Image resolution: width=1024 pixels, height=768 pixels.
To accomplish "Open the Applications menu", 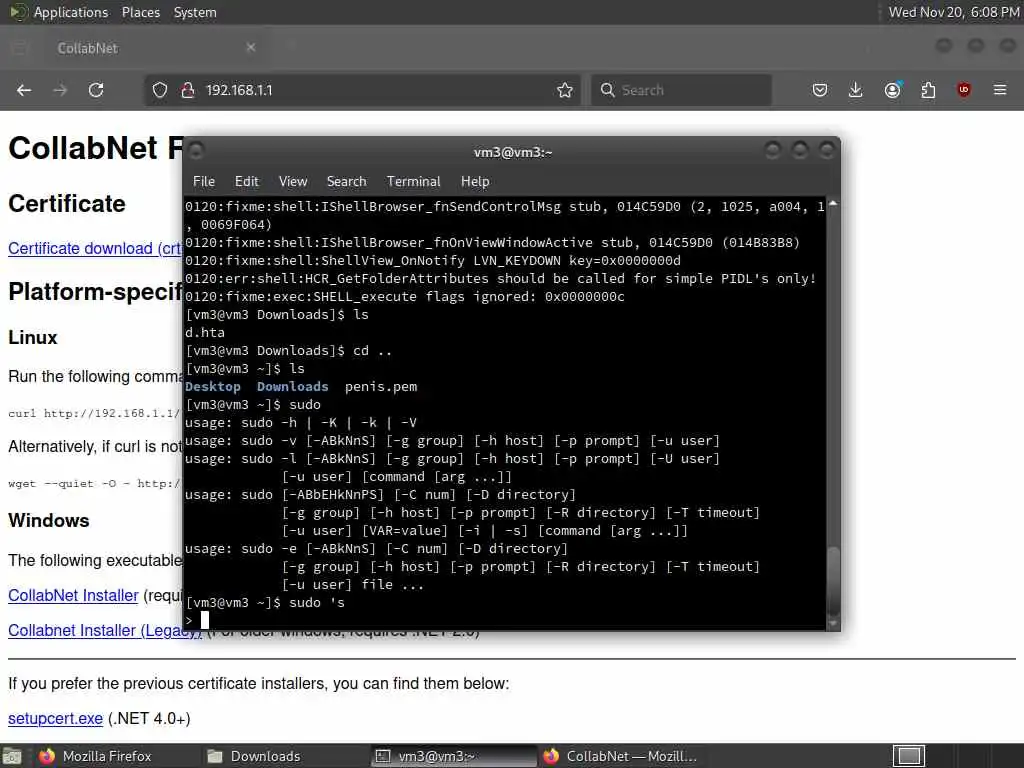I will (71, 12).
